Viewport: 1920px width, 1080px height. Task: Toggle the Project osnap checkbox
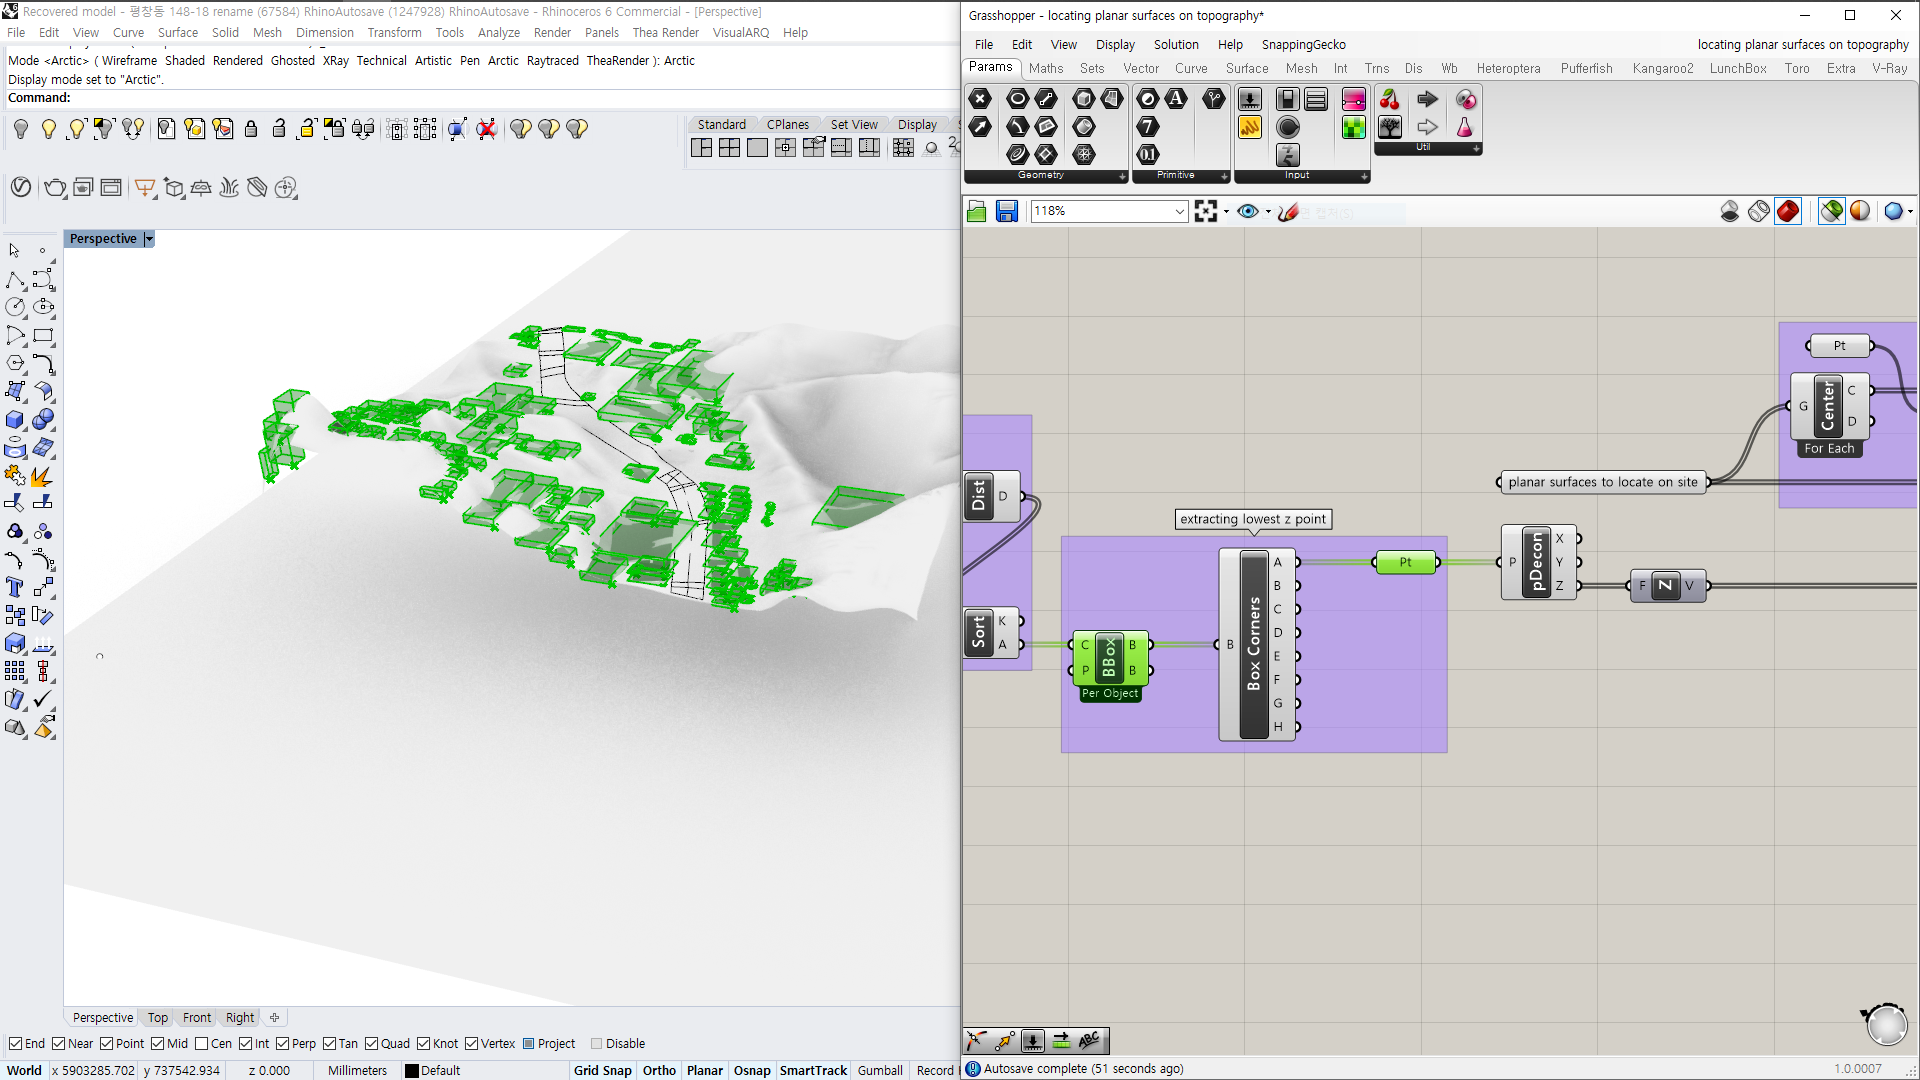(529, 1043)
